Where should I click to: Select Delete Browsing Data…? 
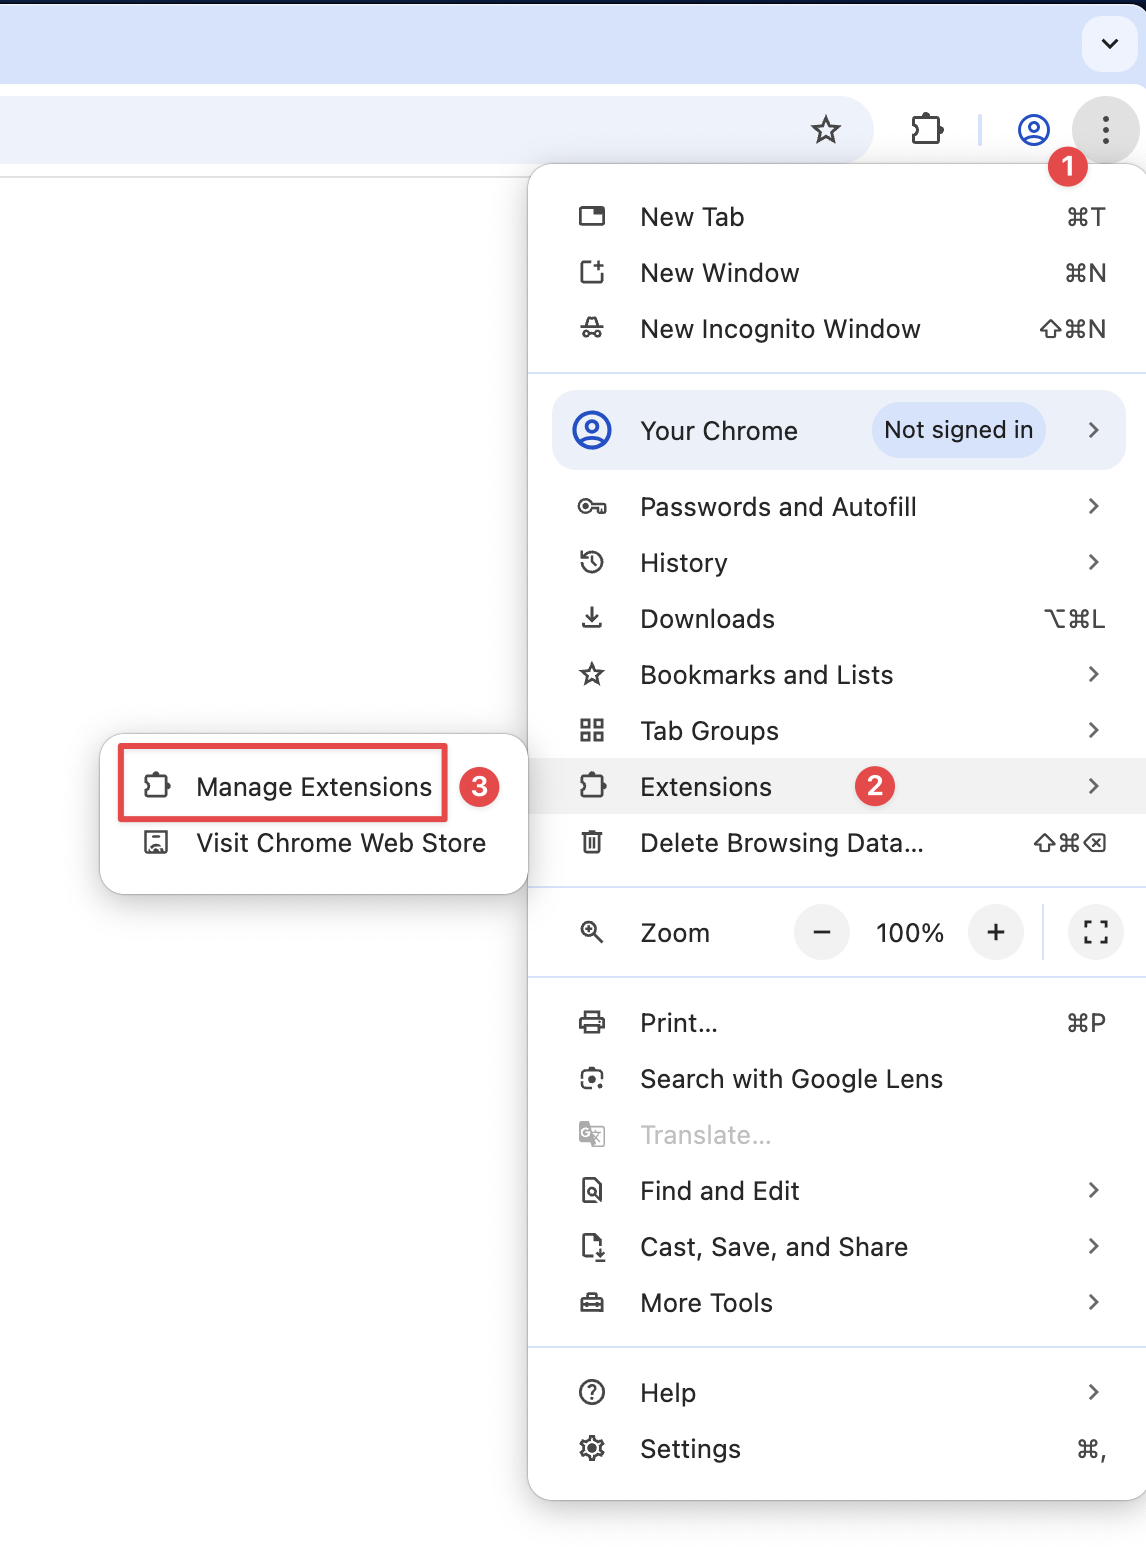pos(837,843)
